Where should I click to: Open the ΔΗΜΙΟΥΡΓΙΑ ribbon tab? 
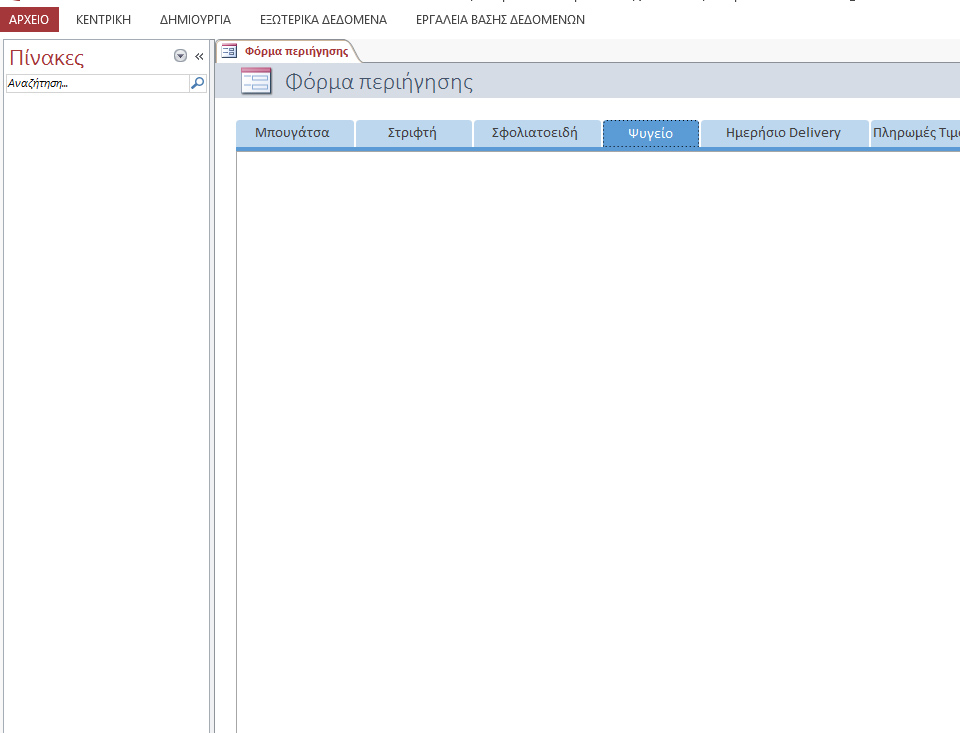click(x=195, y=20)
